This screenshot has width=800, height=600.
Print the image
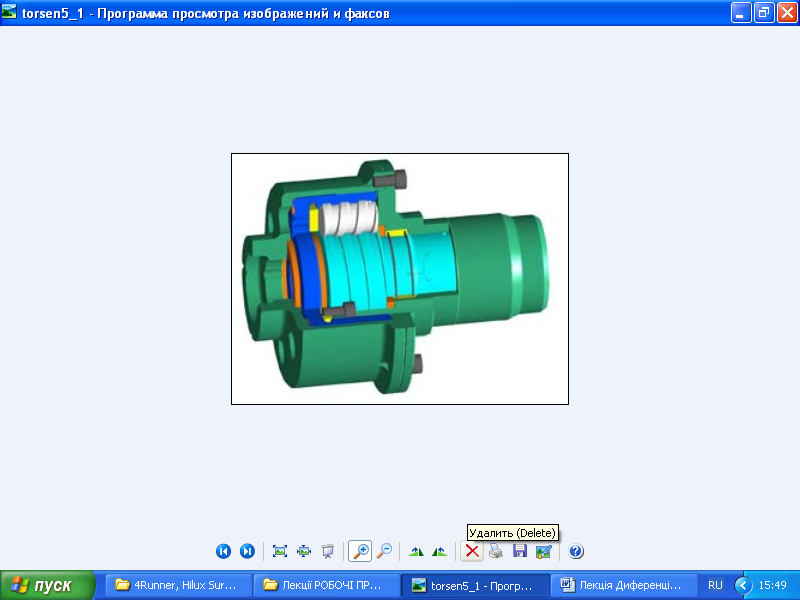tap(496, 551)
